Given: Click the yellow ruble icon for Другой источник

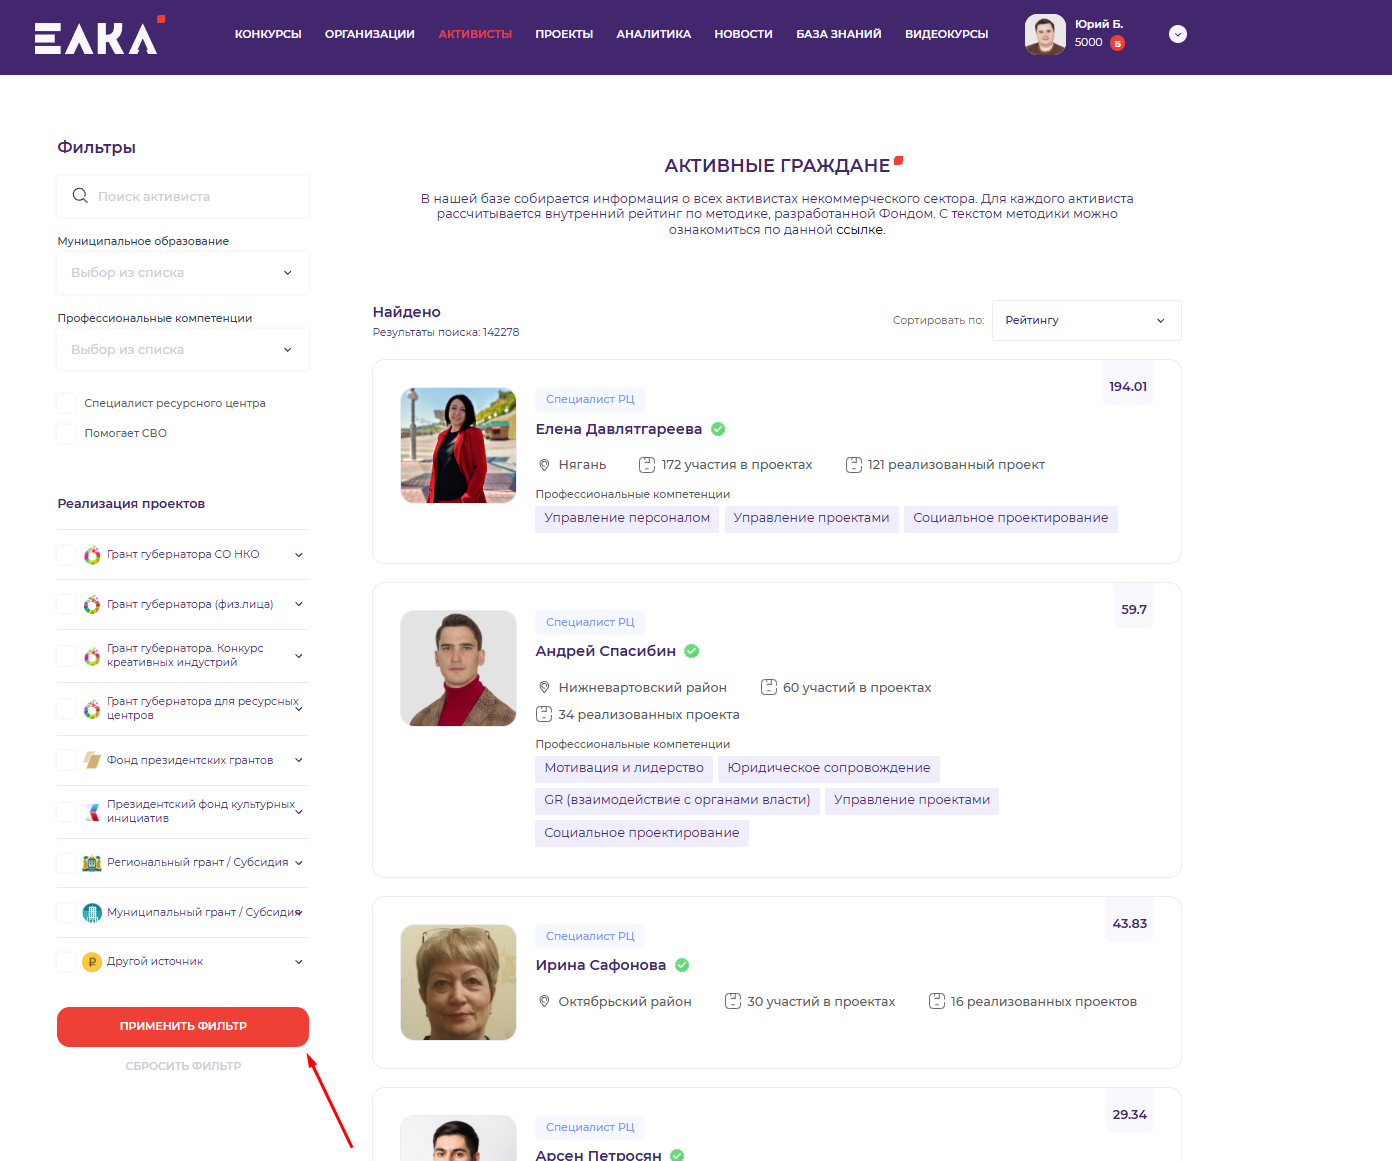Looking at the screenshot, I should click(x=92, y=962).
